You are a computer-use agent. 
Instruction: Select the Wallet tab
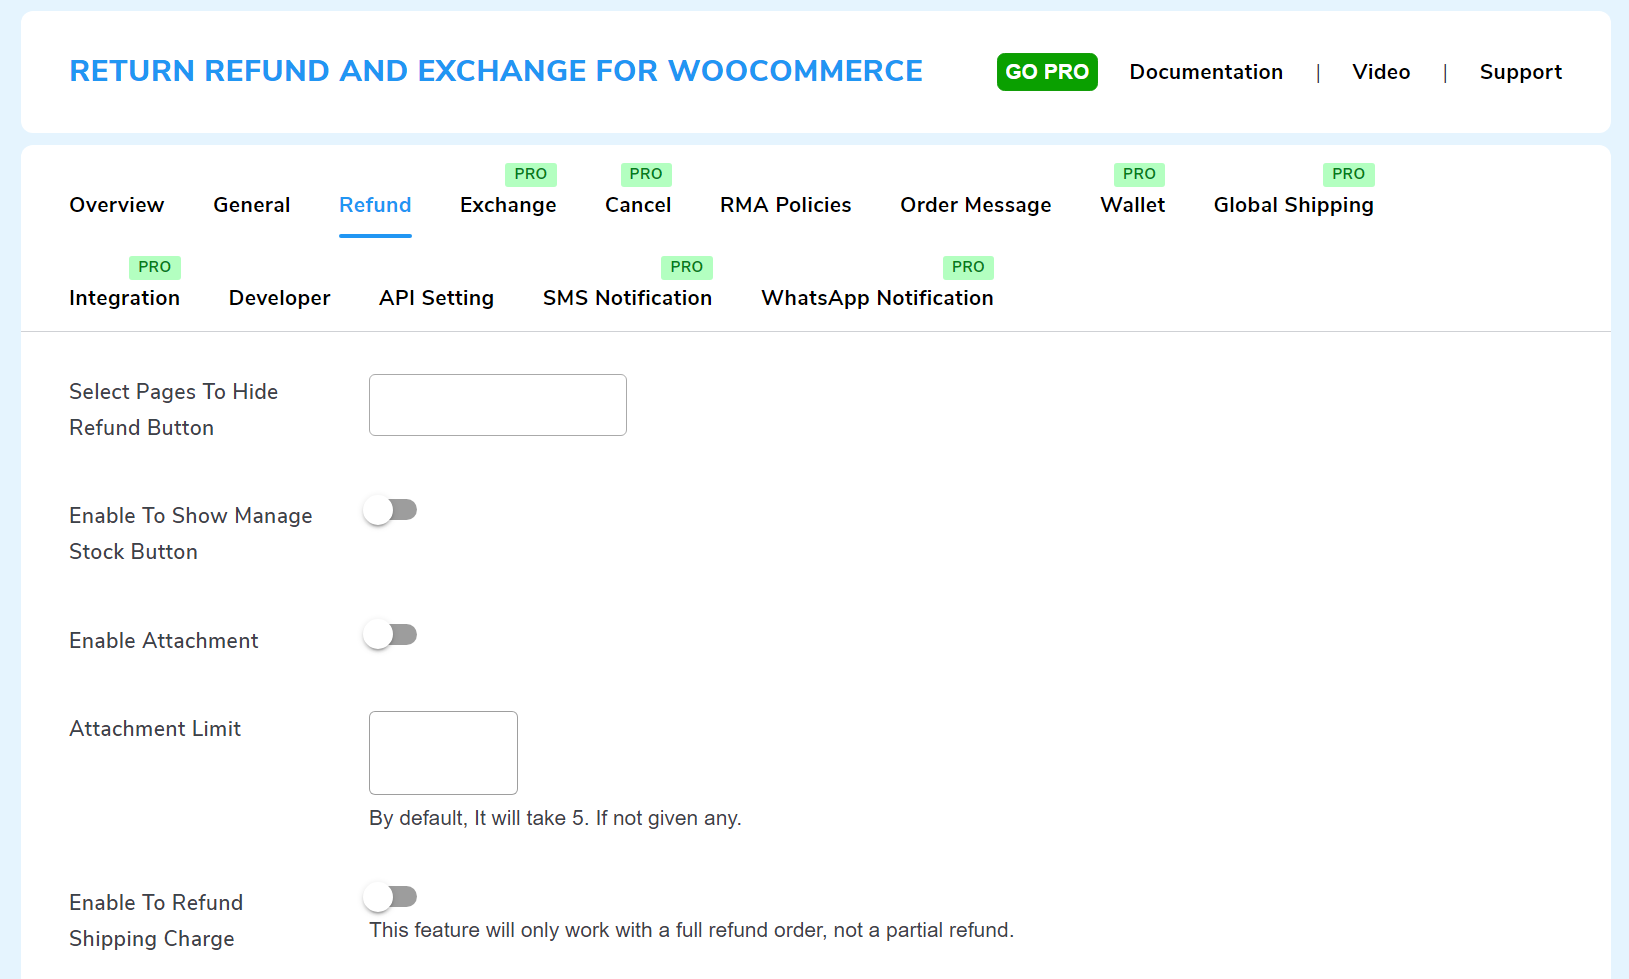click(1132, 205)
